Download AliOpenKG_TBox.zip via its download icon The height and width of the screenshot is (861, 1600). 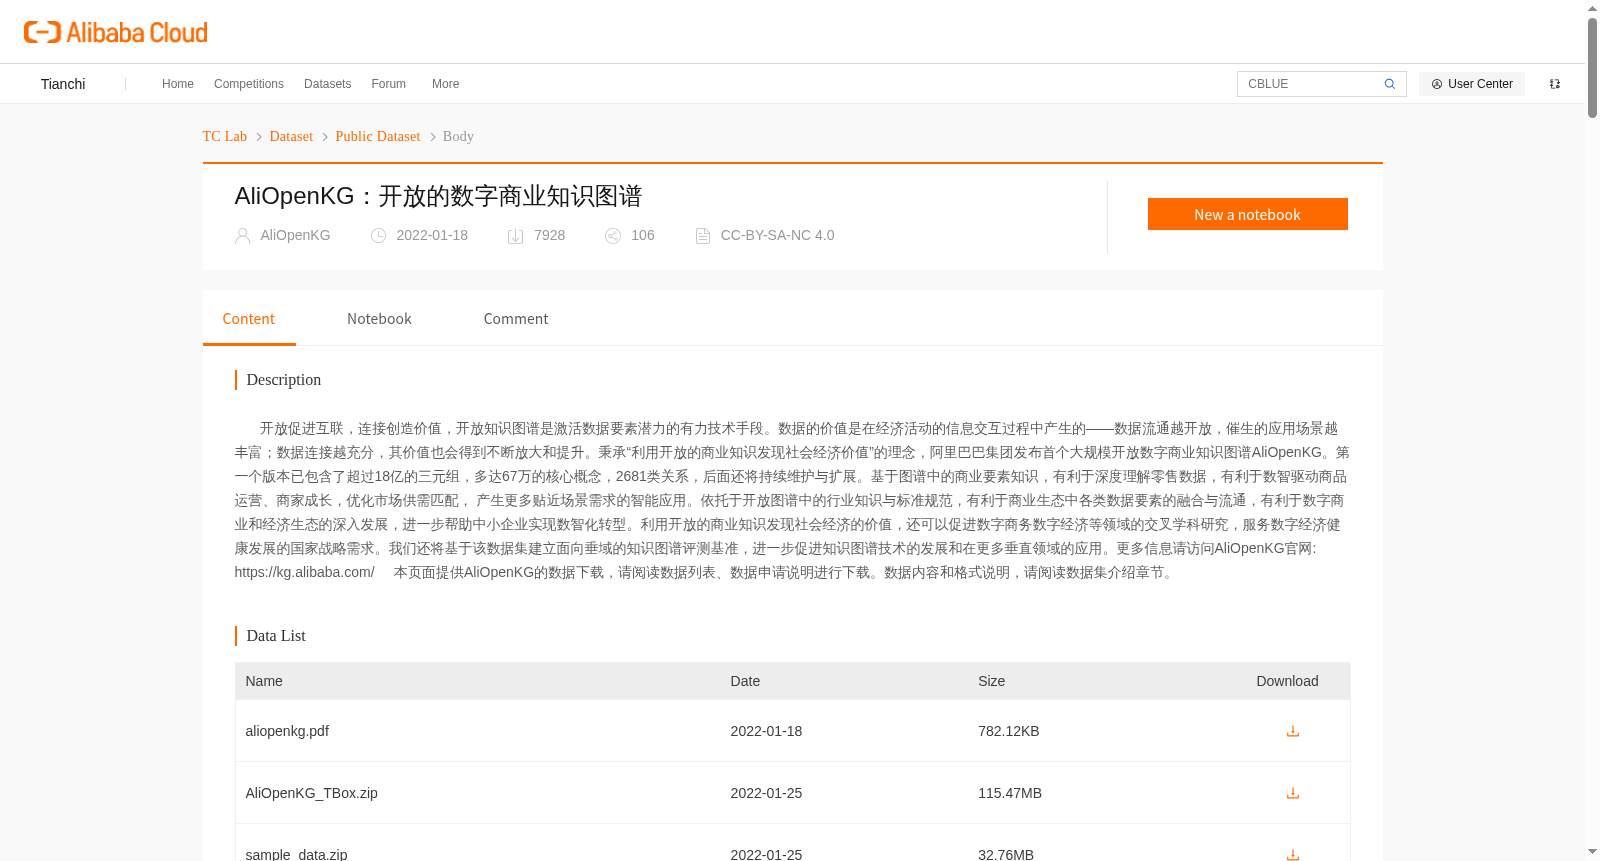(1293, 793)
